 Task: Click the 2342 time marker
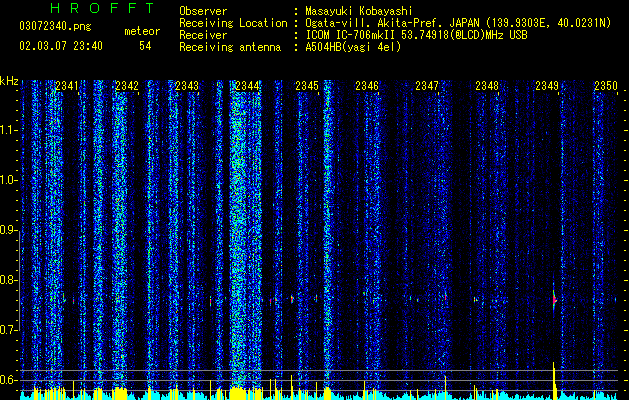point(127,86)
